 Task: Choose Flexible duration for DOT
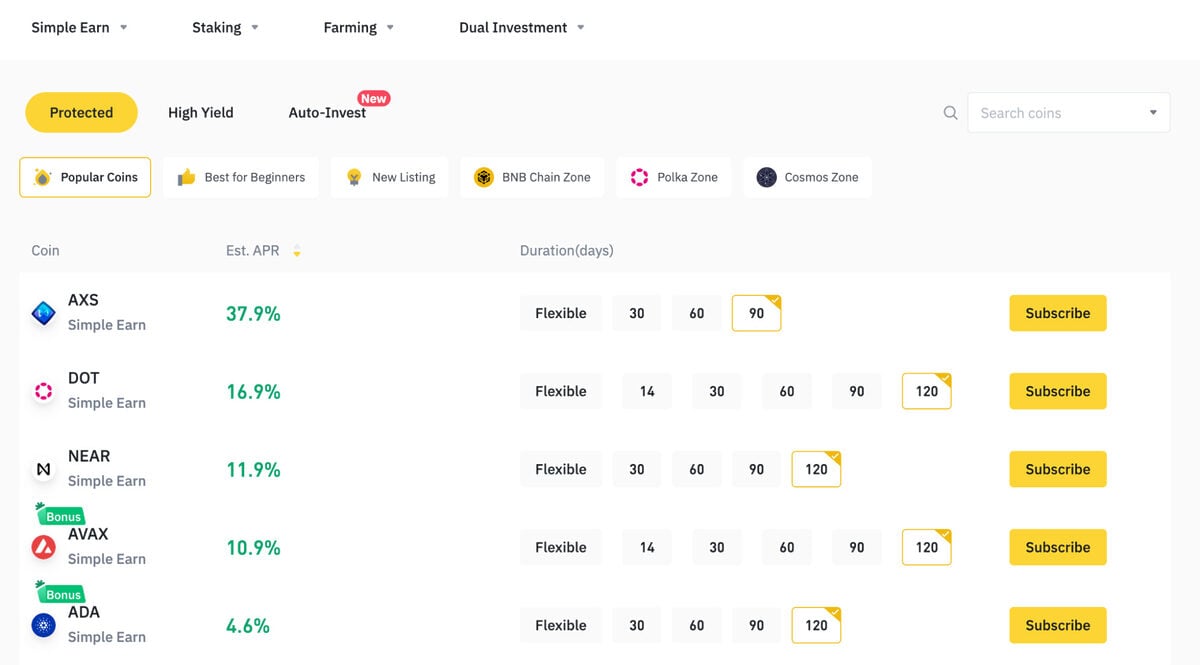(561, 391)
